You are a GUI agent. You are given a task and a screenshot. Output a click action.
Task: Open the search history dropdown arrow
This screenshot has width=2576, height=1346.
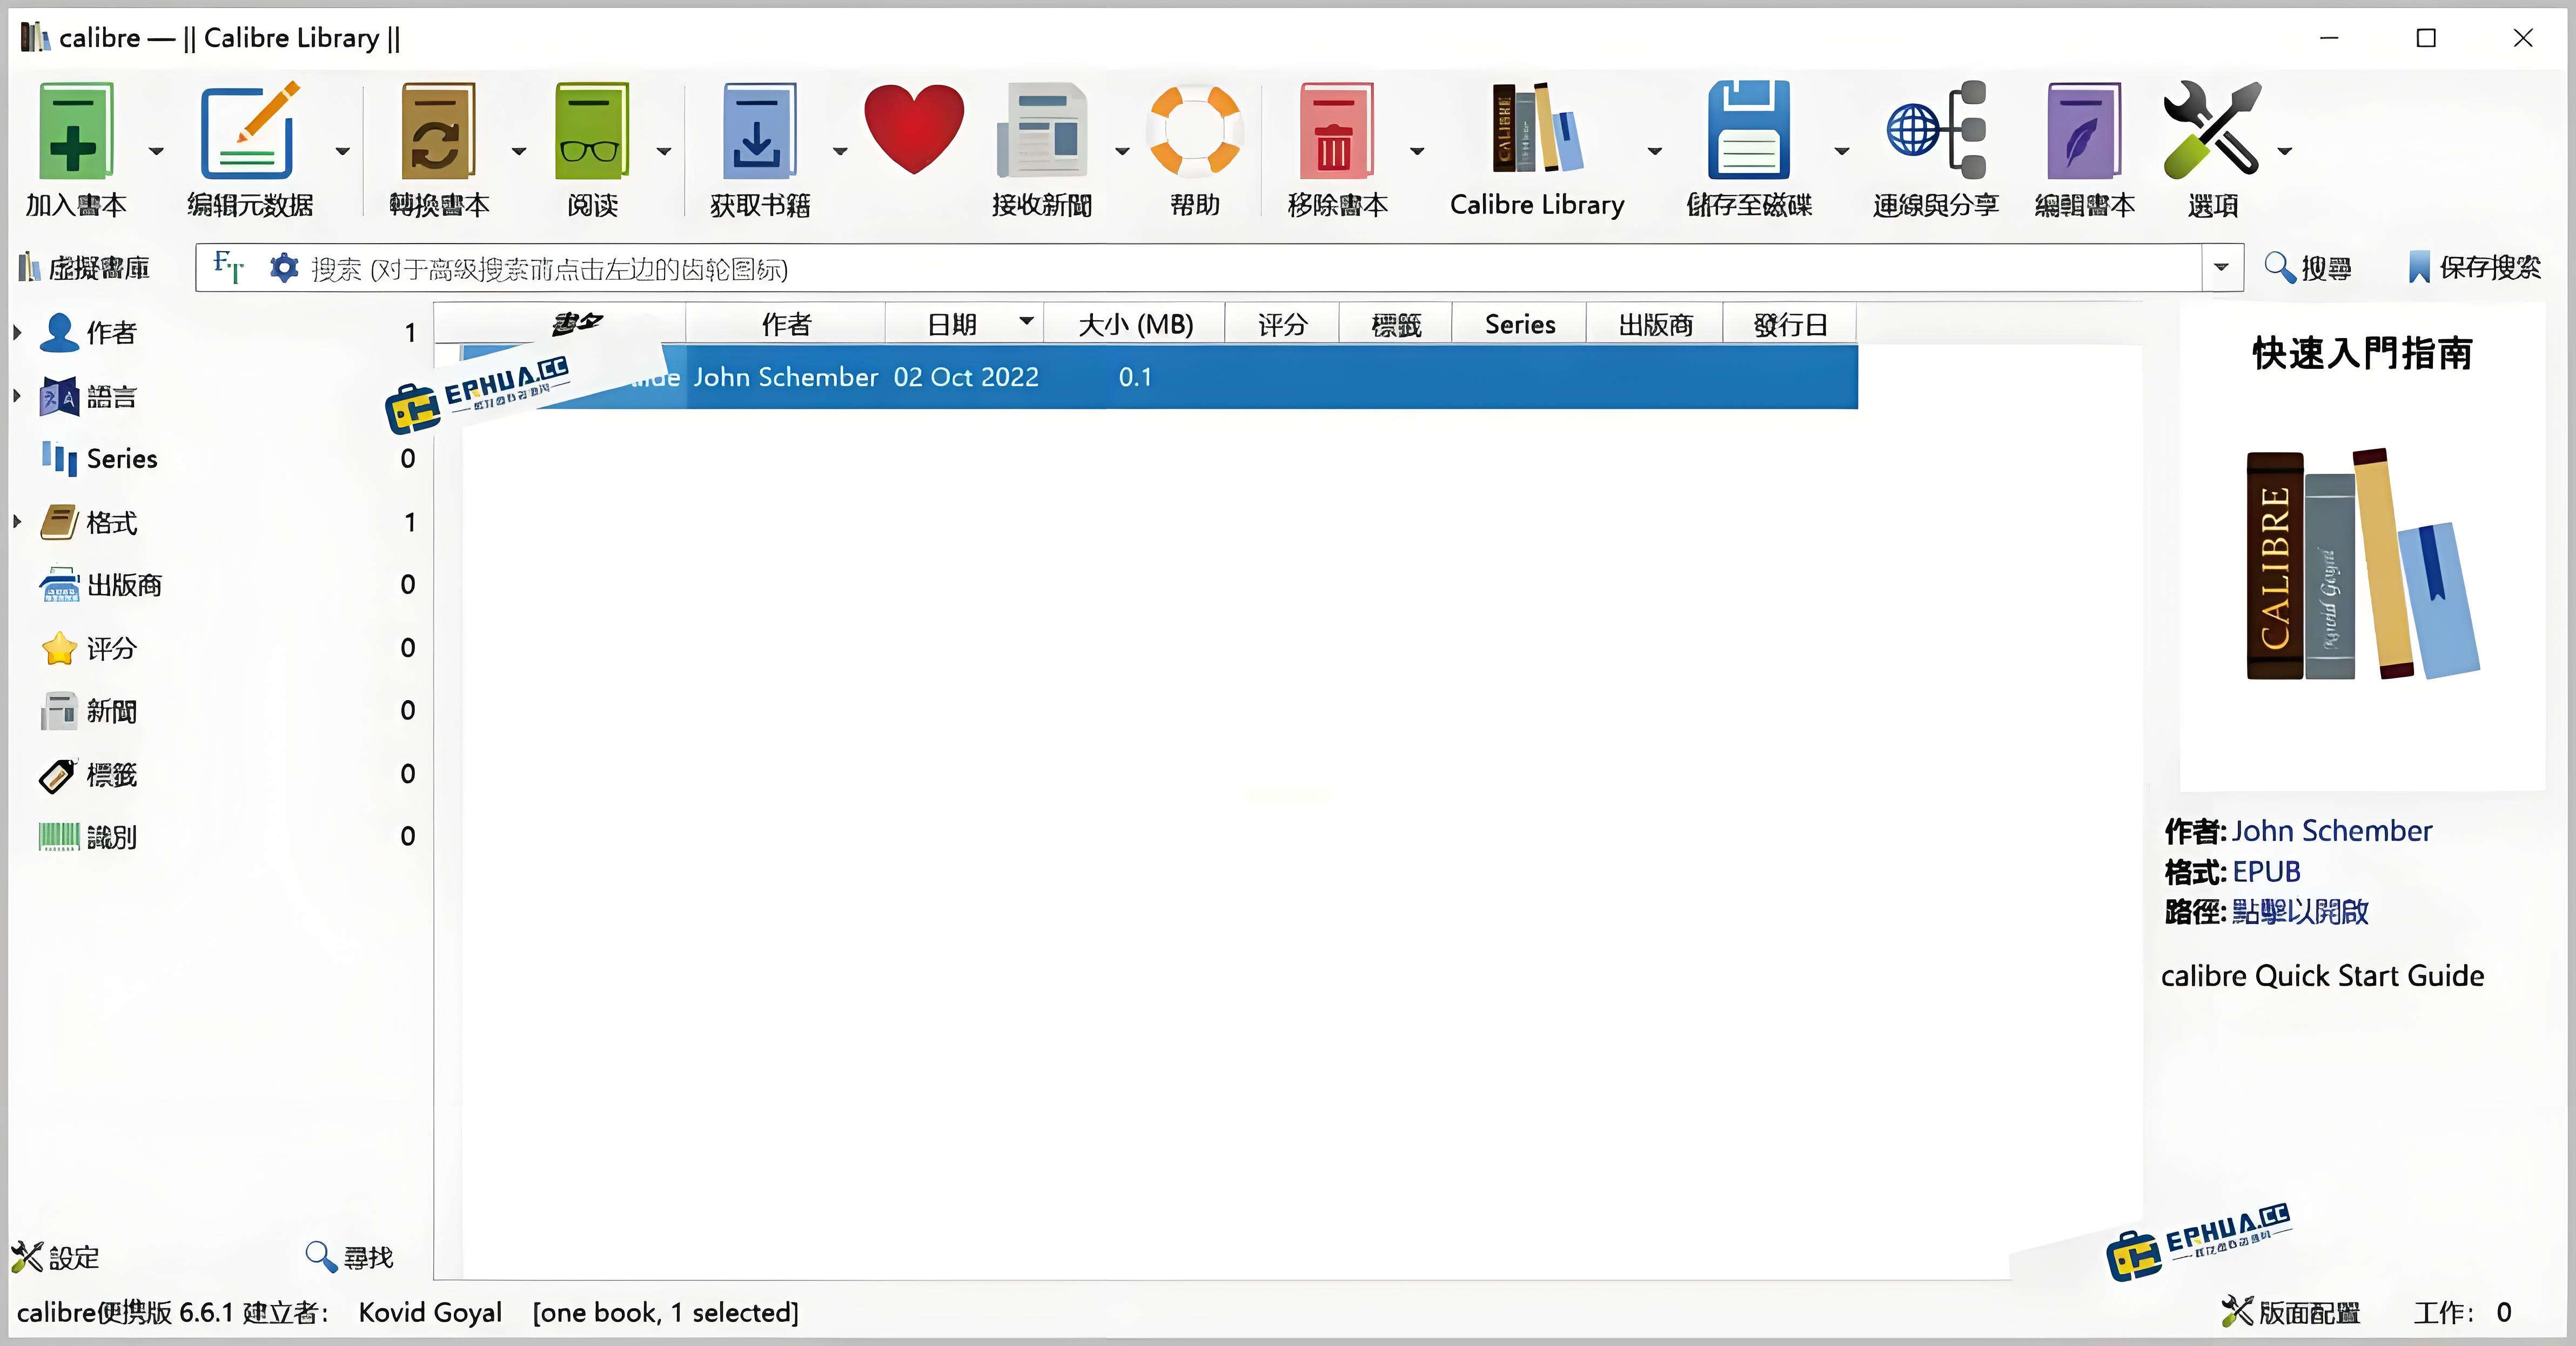coord(2221,267)
